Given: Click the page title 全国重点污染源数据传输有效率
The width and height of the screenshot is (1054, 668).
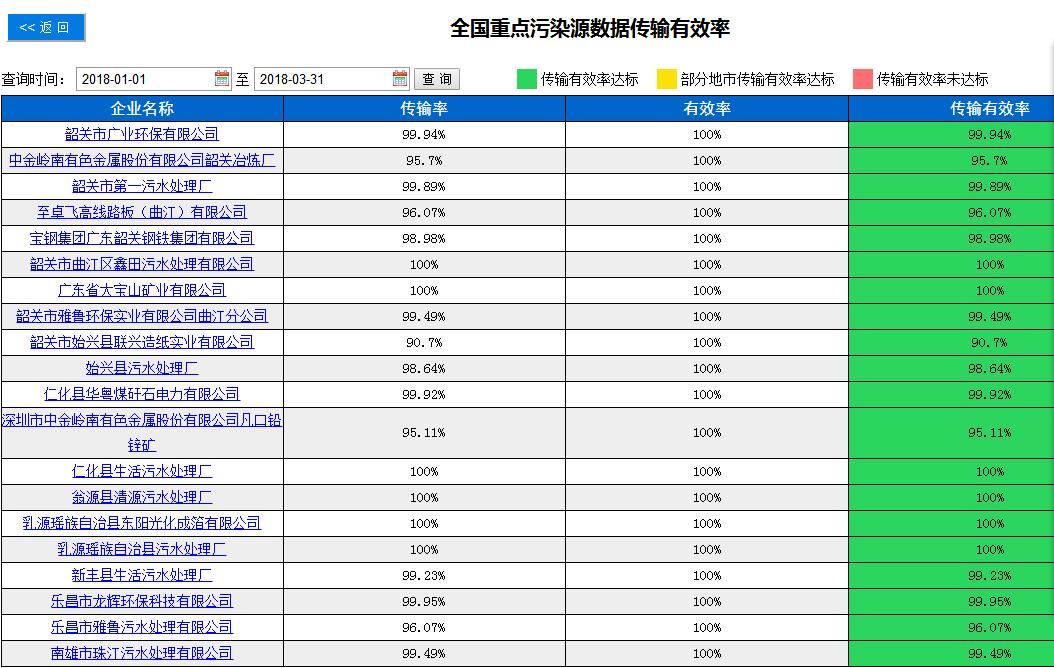Looking at the screenshot, I should pyautogui.click(x=590, y=28).
